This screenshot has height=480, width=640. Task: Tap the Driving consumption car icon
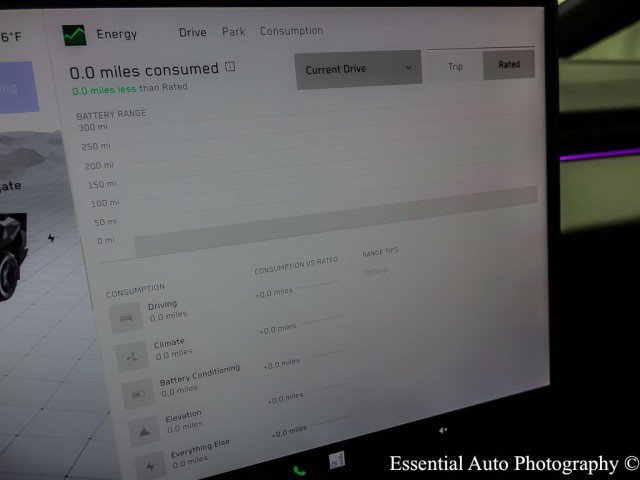tap(126, 317)
